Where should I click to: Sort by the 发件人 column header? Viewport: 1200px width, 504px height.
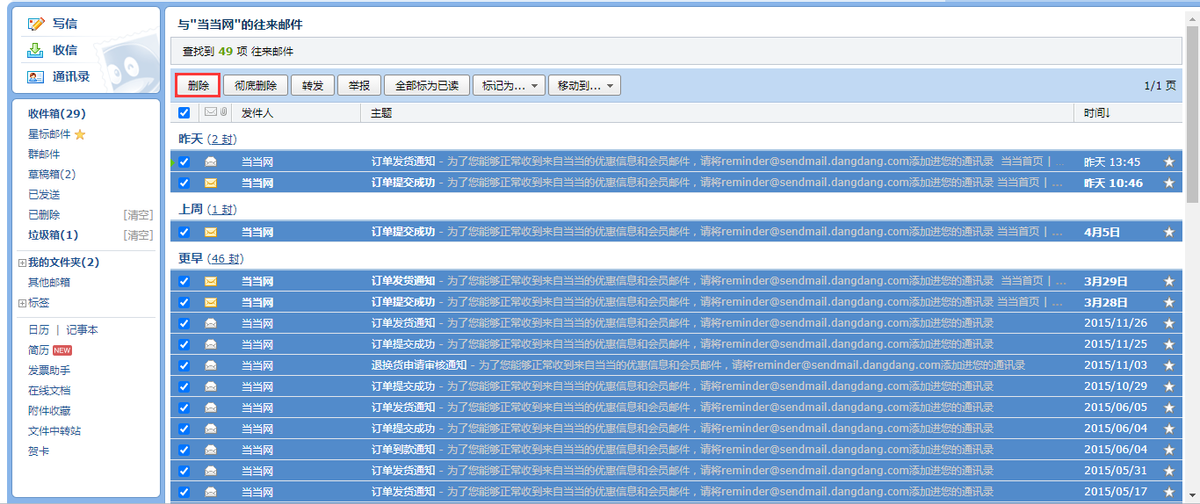pyautogui.click(x=257, y=113)
